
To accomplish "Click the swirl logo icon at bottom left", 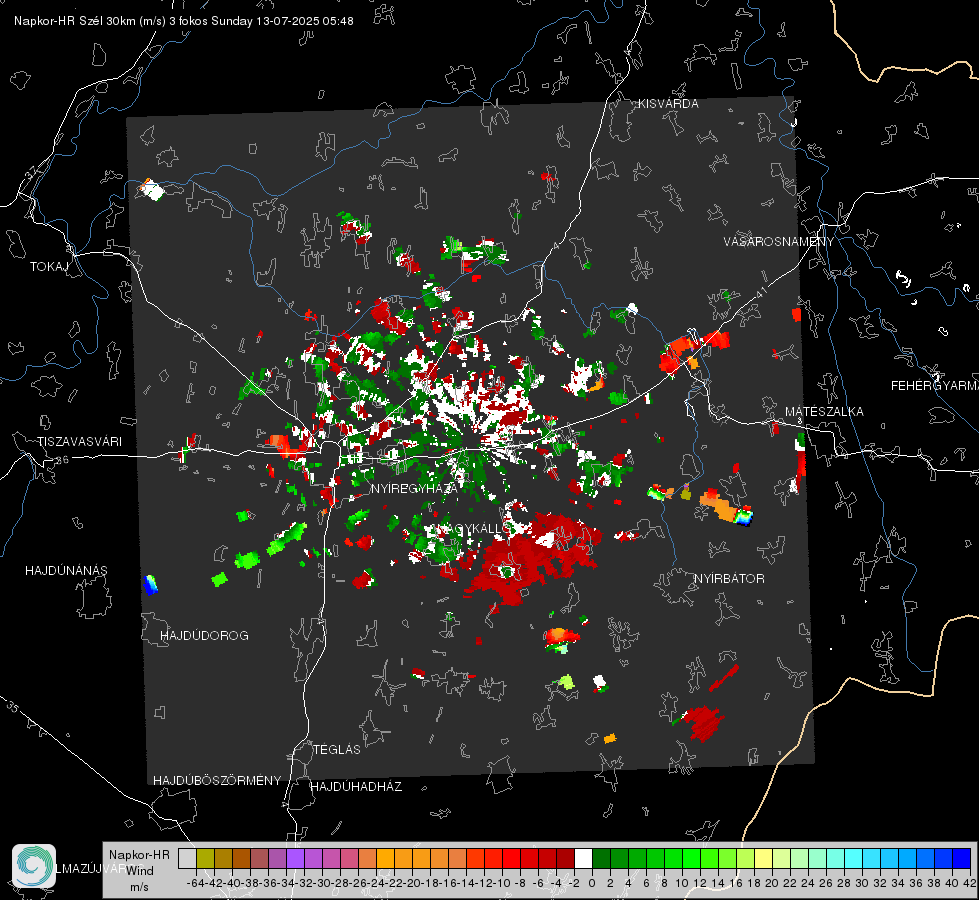I will (34, 866).
